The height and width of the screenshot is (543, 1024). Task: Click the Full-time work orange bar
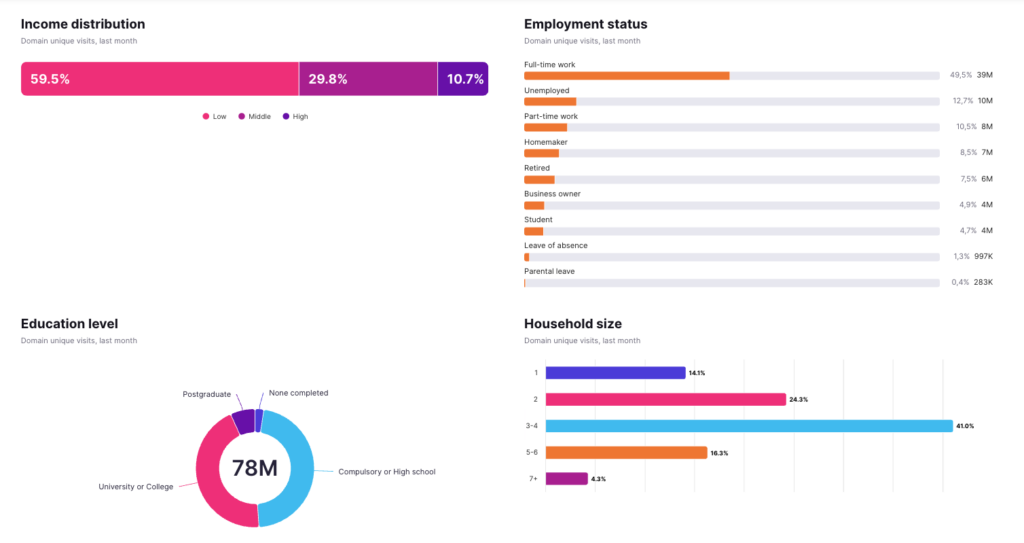(626, 75)
